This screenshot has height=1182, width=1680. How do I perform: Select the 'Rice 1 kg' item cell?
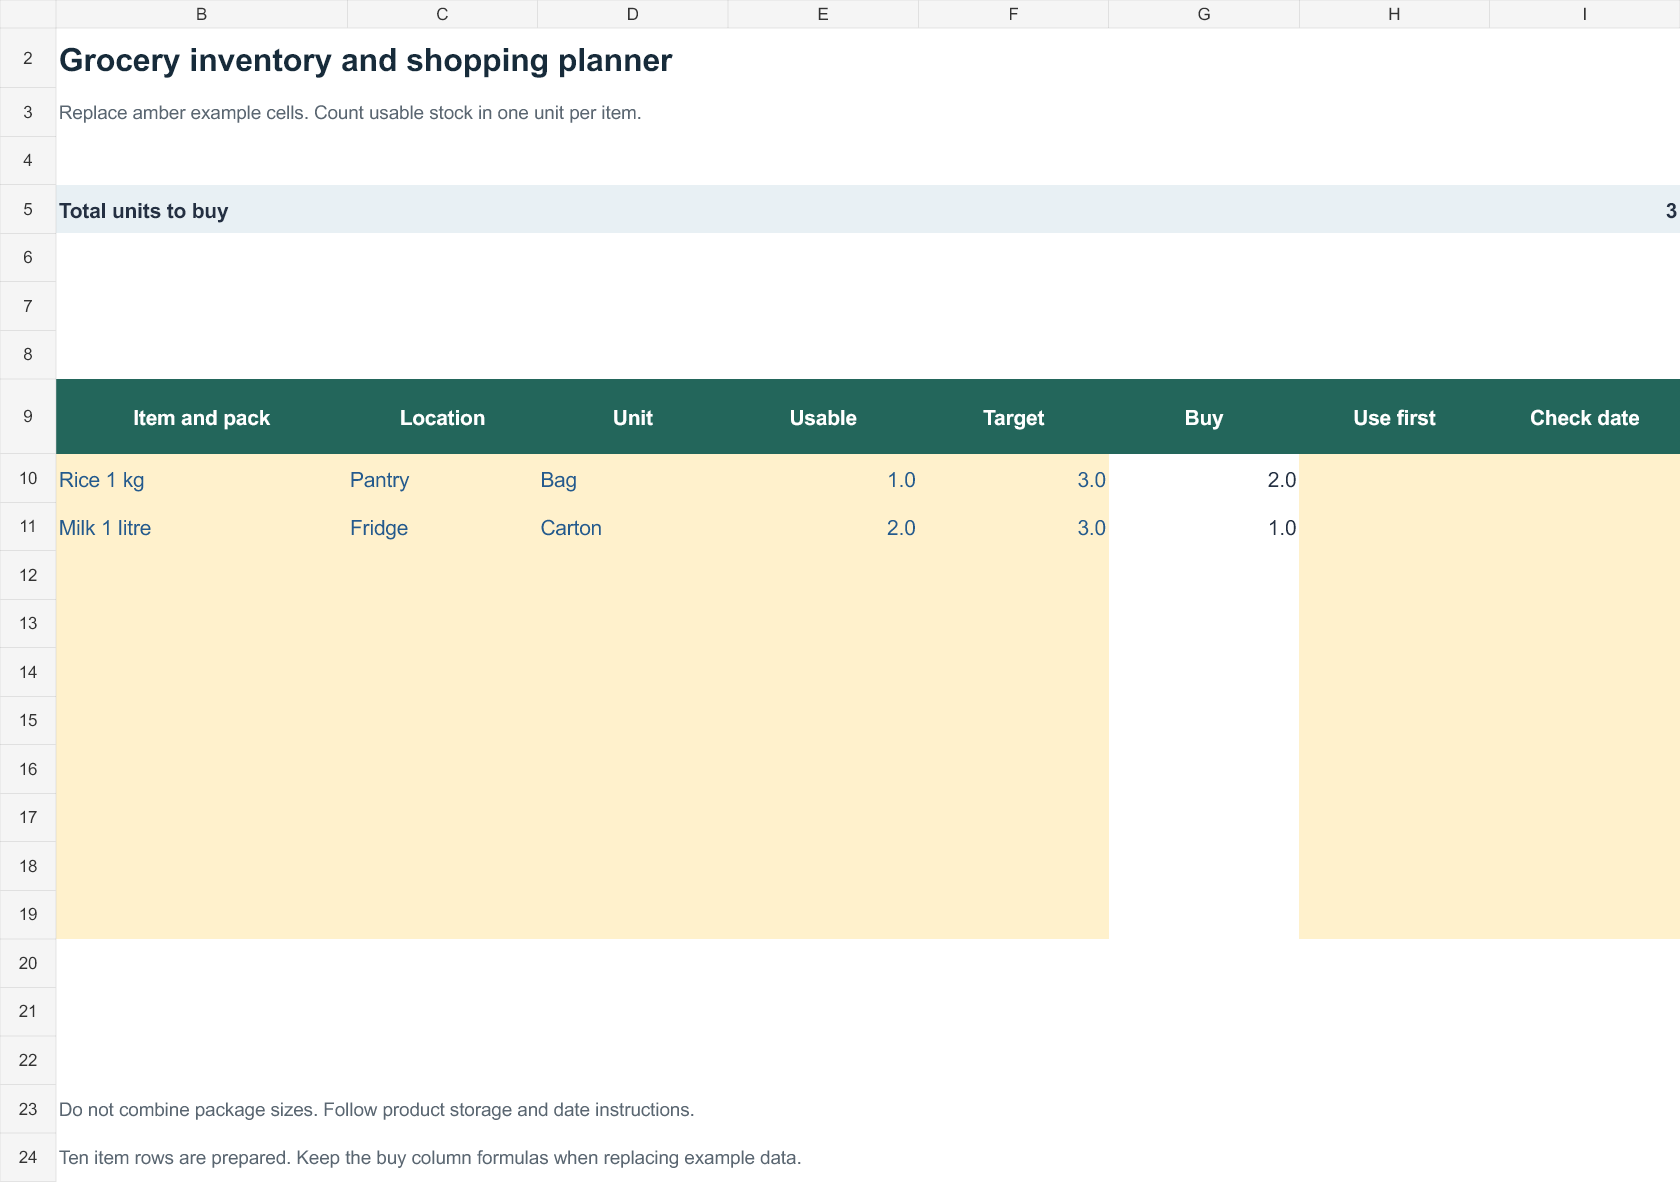point(202,479)
